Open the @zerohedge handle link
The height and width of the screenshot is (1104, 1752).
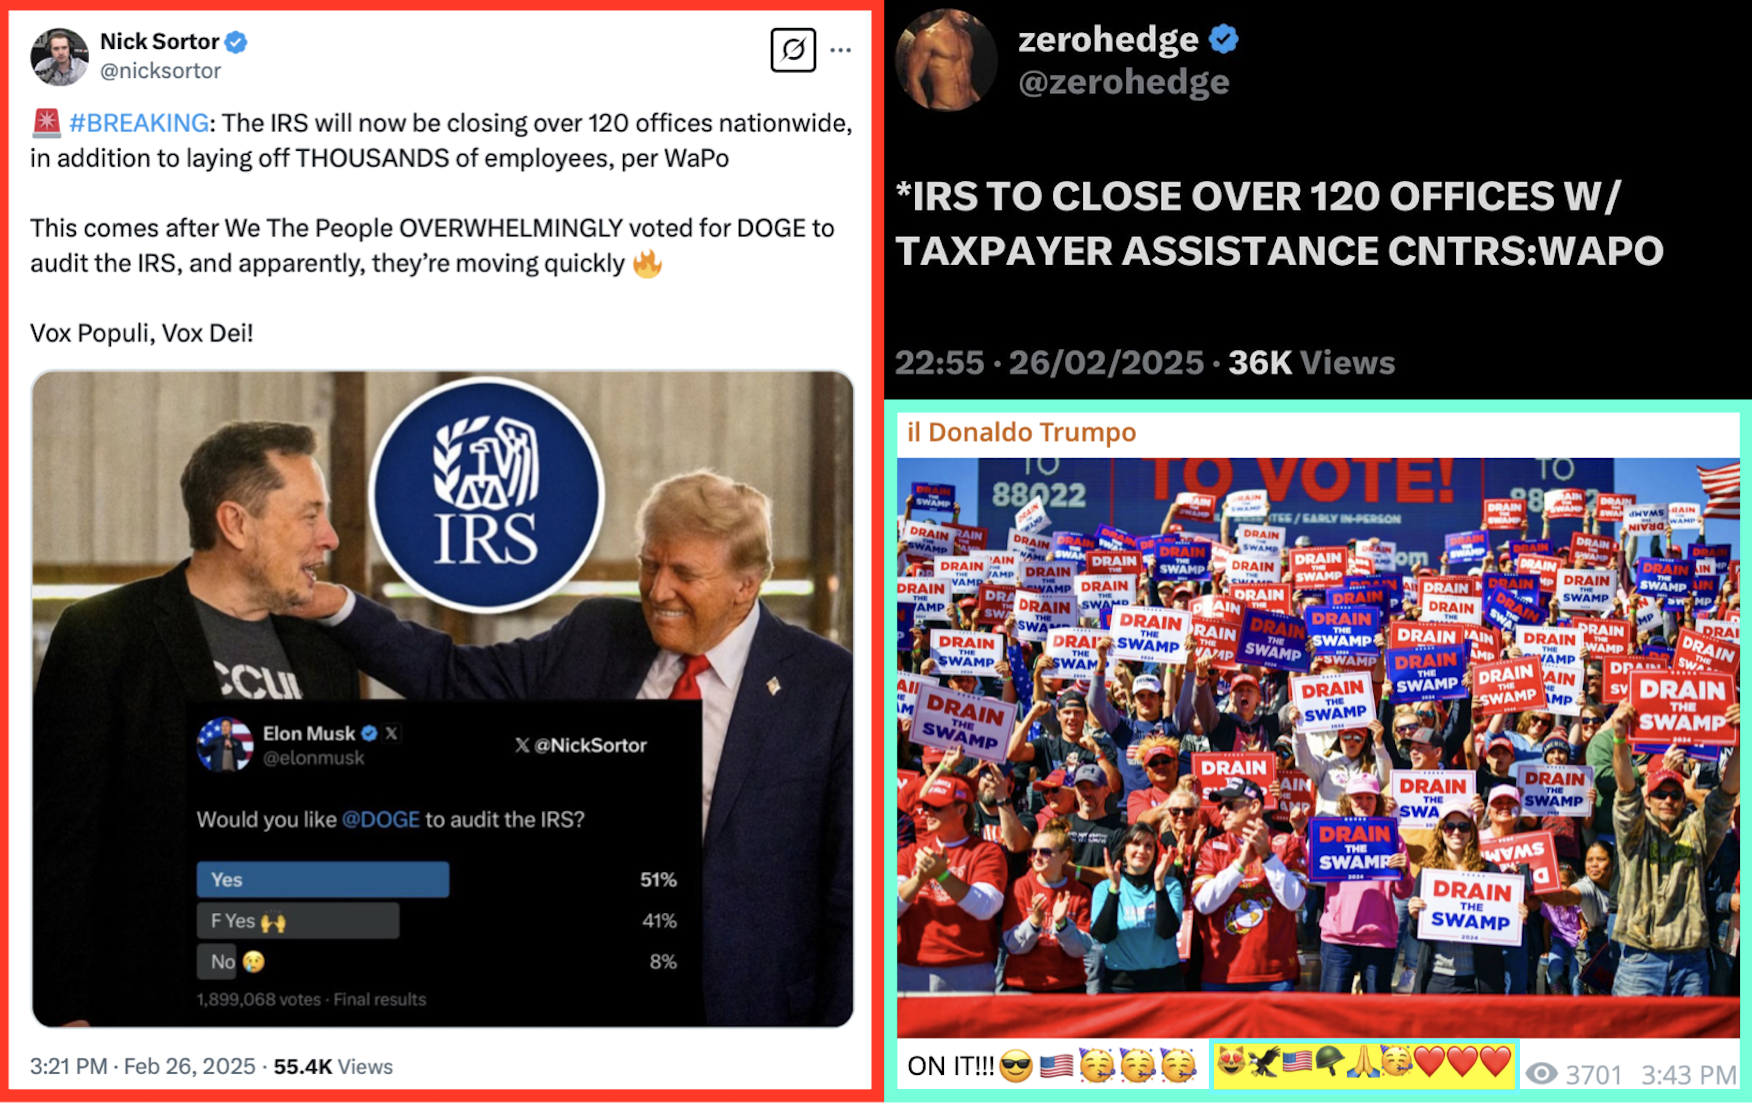coord(1124,82)
